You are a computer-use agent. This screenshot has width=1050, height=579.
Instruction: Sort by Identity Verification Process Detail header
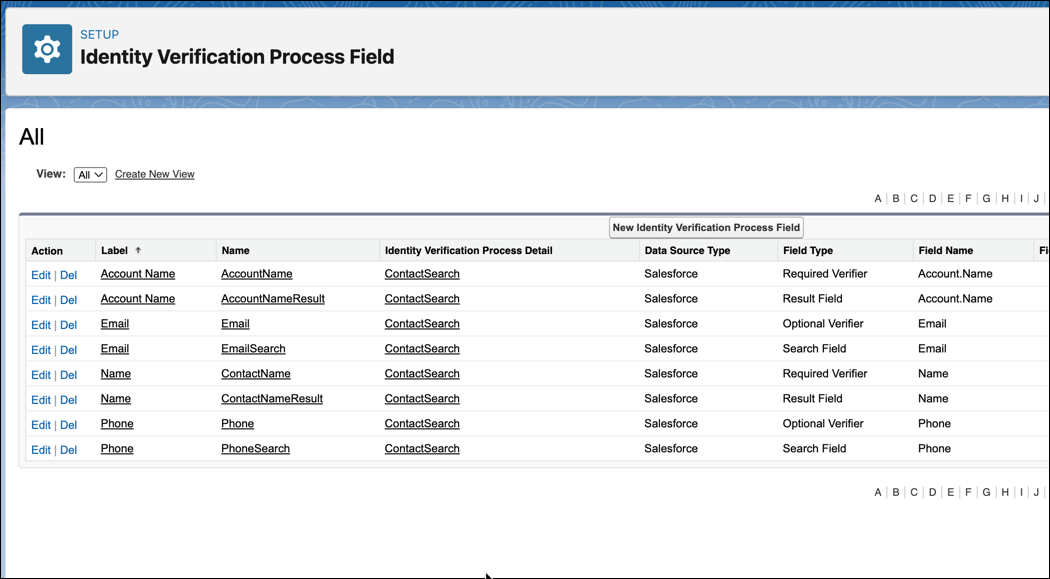pyautogui.click(x=469, y=250)
